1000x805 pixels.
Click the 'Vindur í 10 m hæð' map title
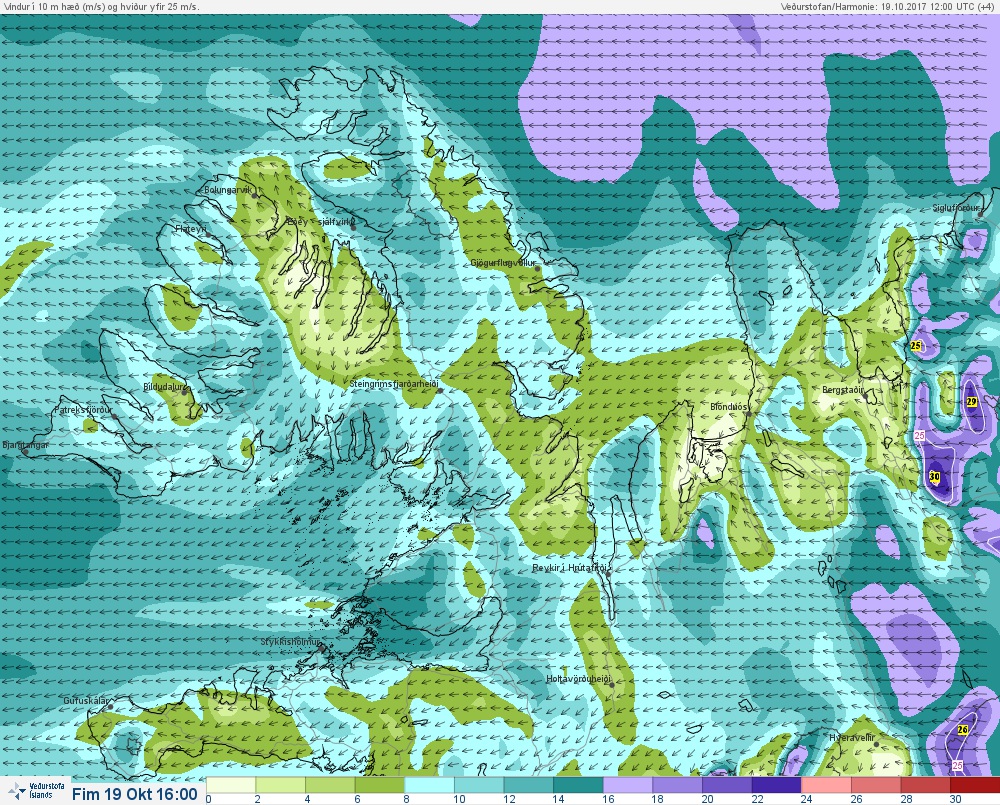click(101, 6)
